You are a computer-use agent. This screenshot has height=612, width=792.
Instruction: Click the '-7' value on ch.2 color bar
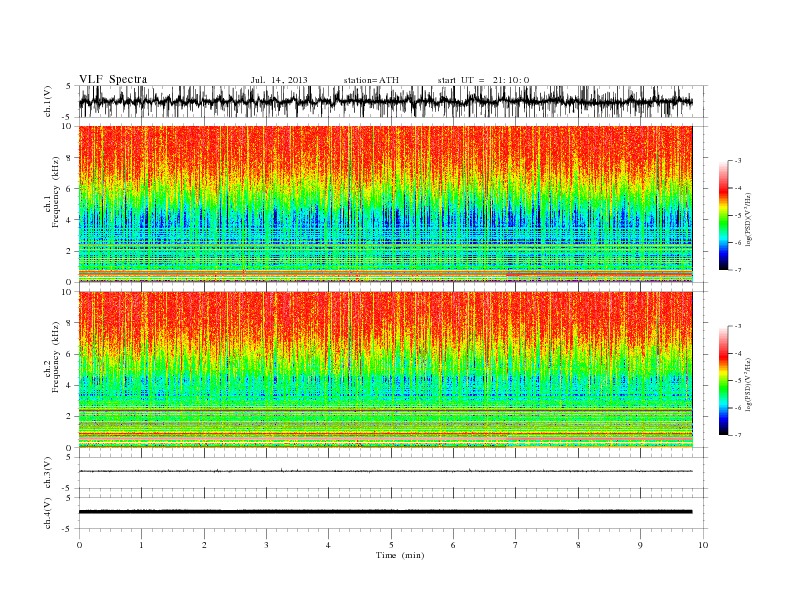click(x=738, y=435)
